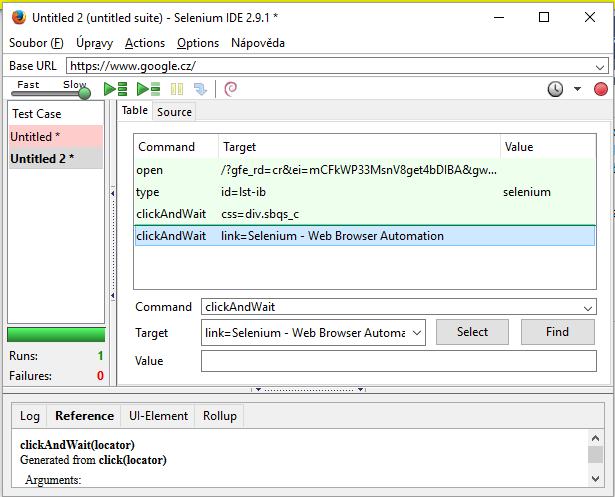This screenshot has width=615, height=497.
Task: Minimize the Selenium IDE window
Action: (x=499, y=18)
